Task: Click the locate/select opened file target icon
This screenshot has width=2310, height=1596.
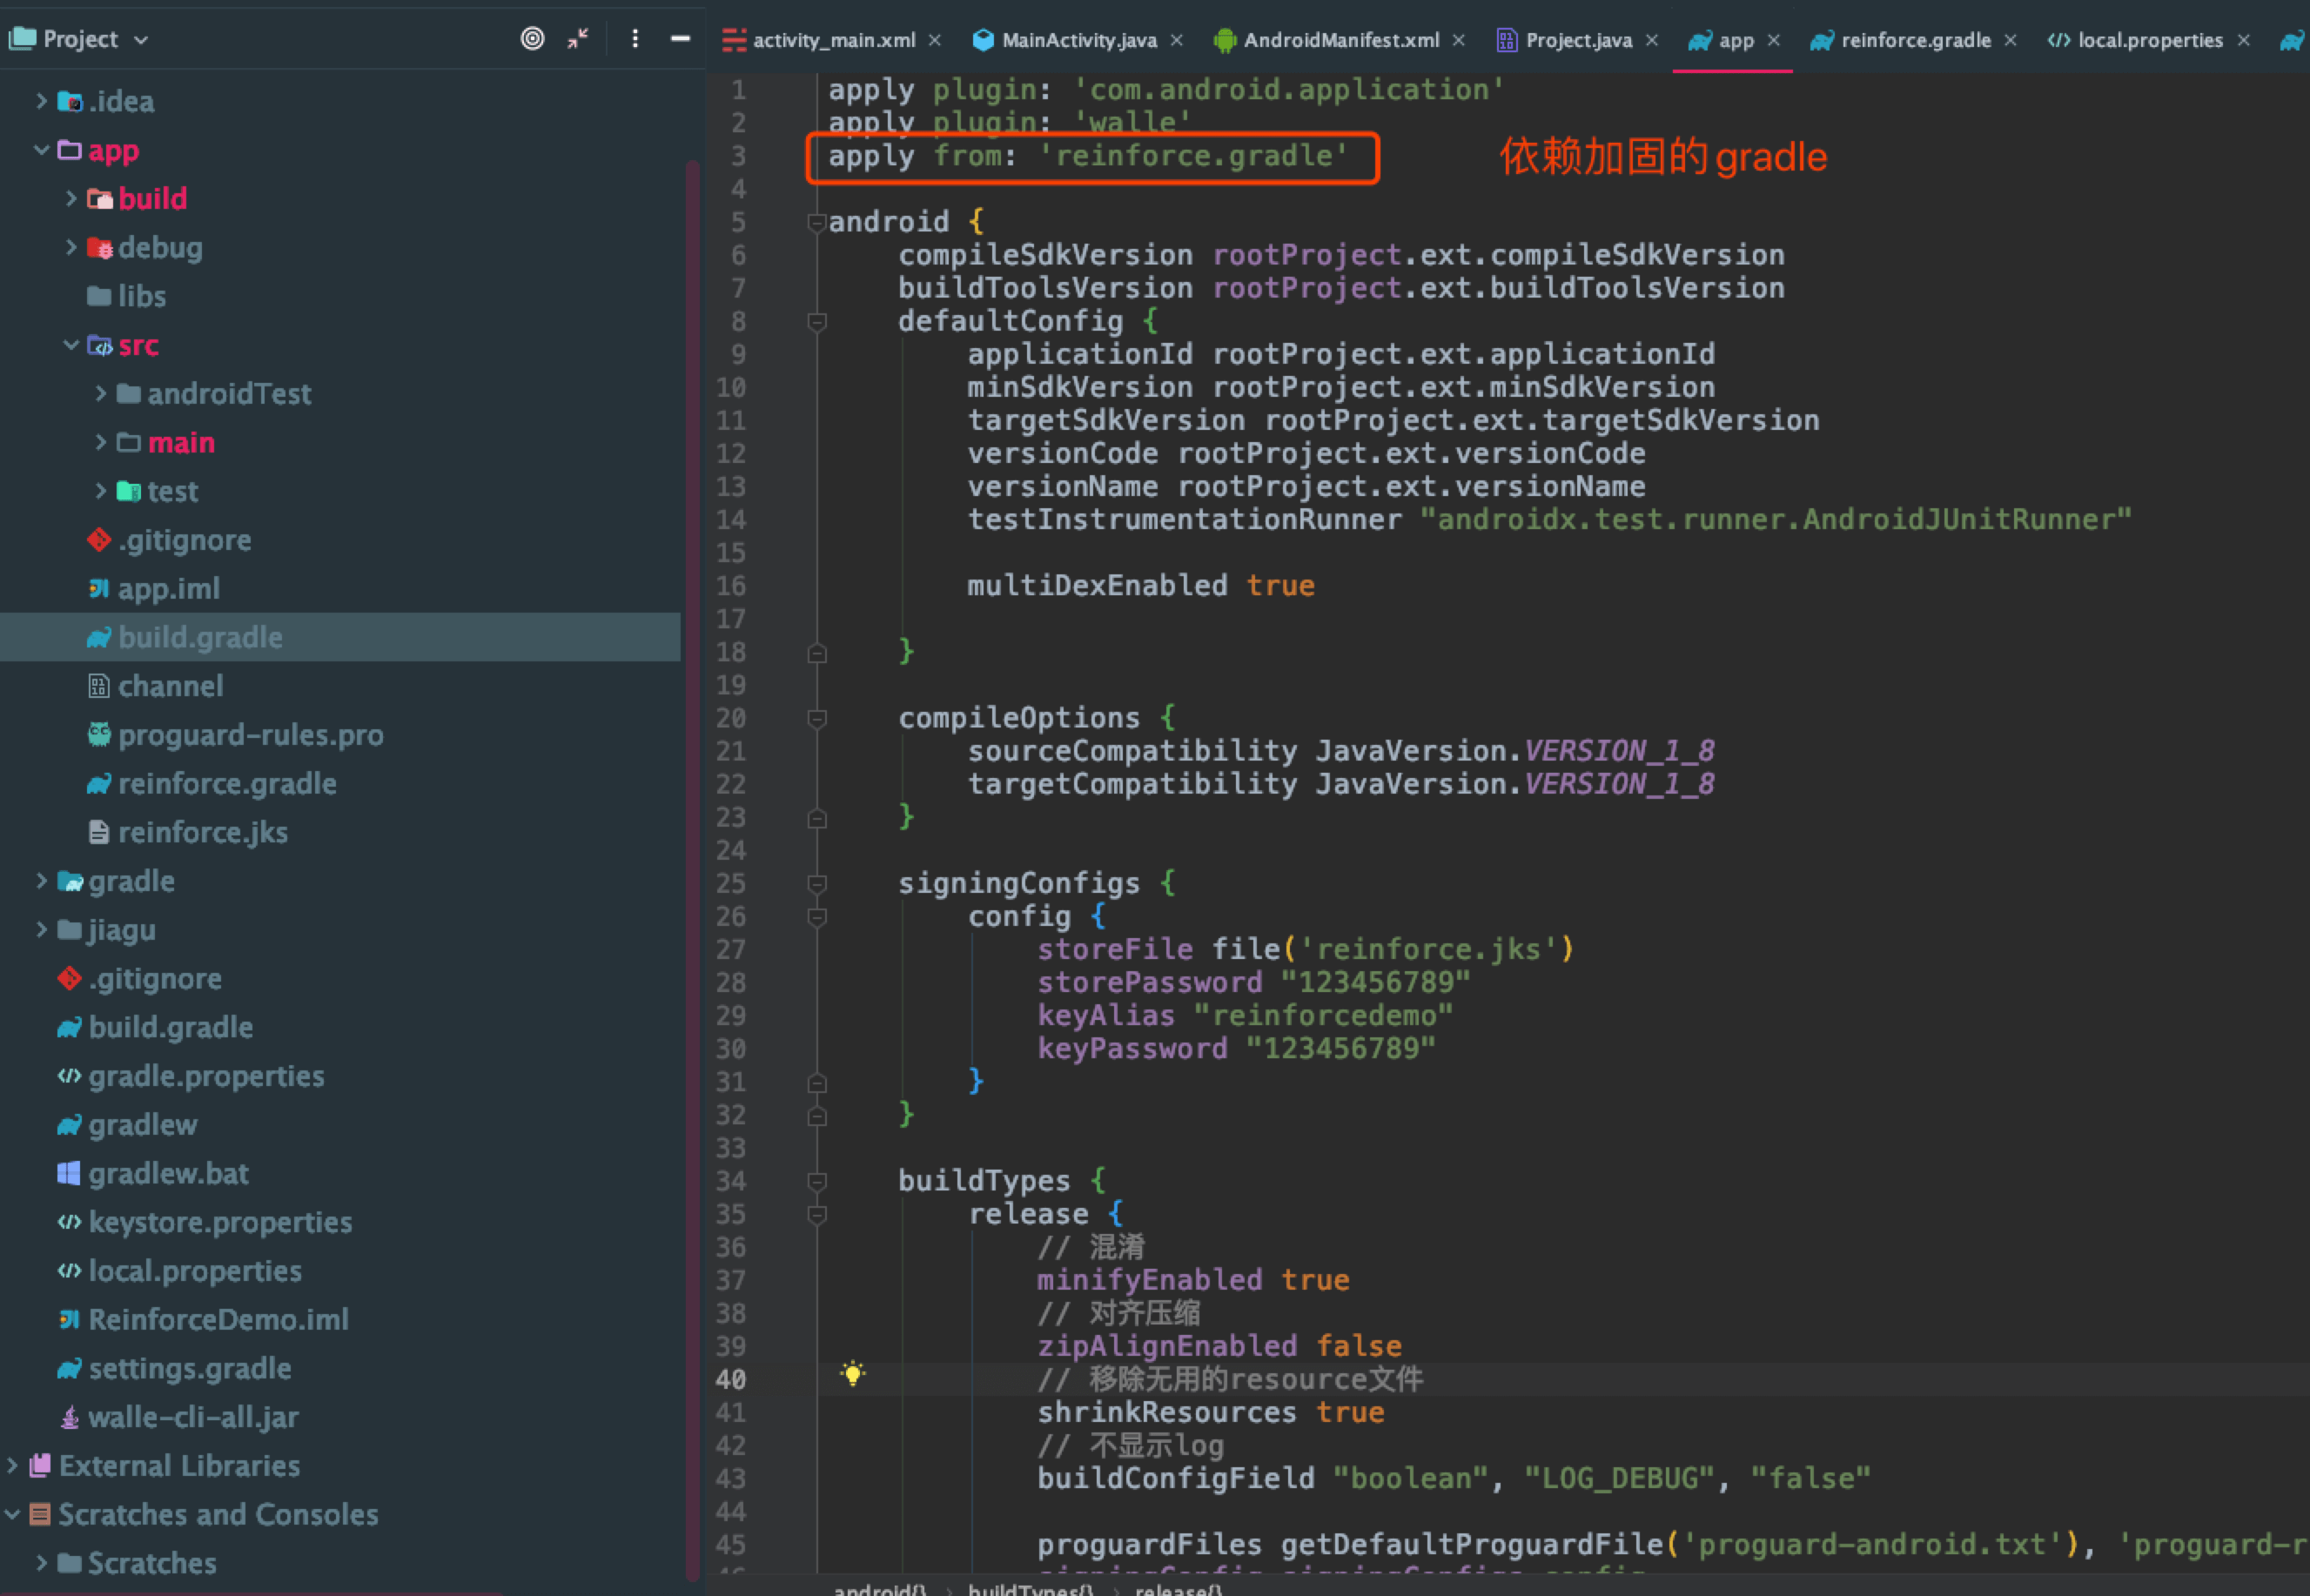Action: [x=533, y=39]
